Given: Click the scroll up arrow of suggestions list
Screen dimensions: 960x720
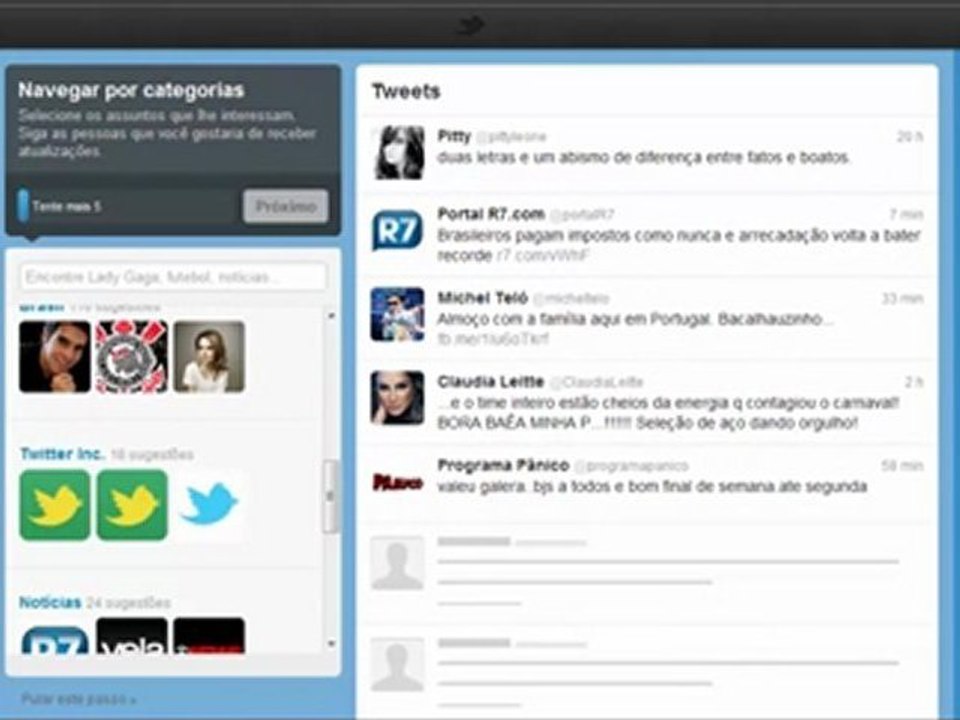Looking at the screenshot, I should (331, 315).
